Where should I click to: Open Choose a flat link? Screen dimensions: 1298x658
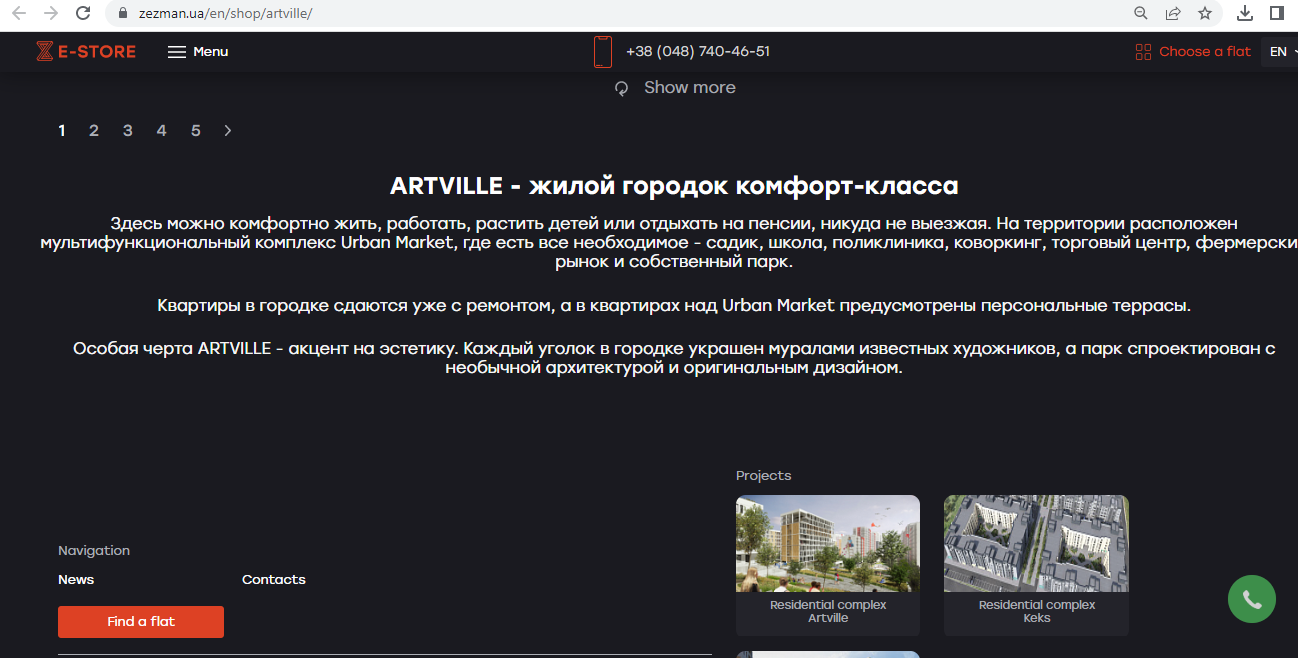1205,51
